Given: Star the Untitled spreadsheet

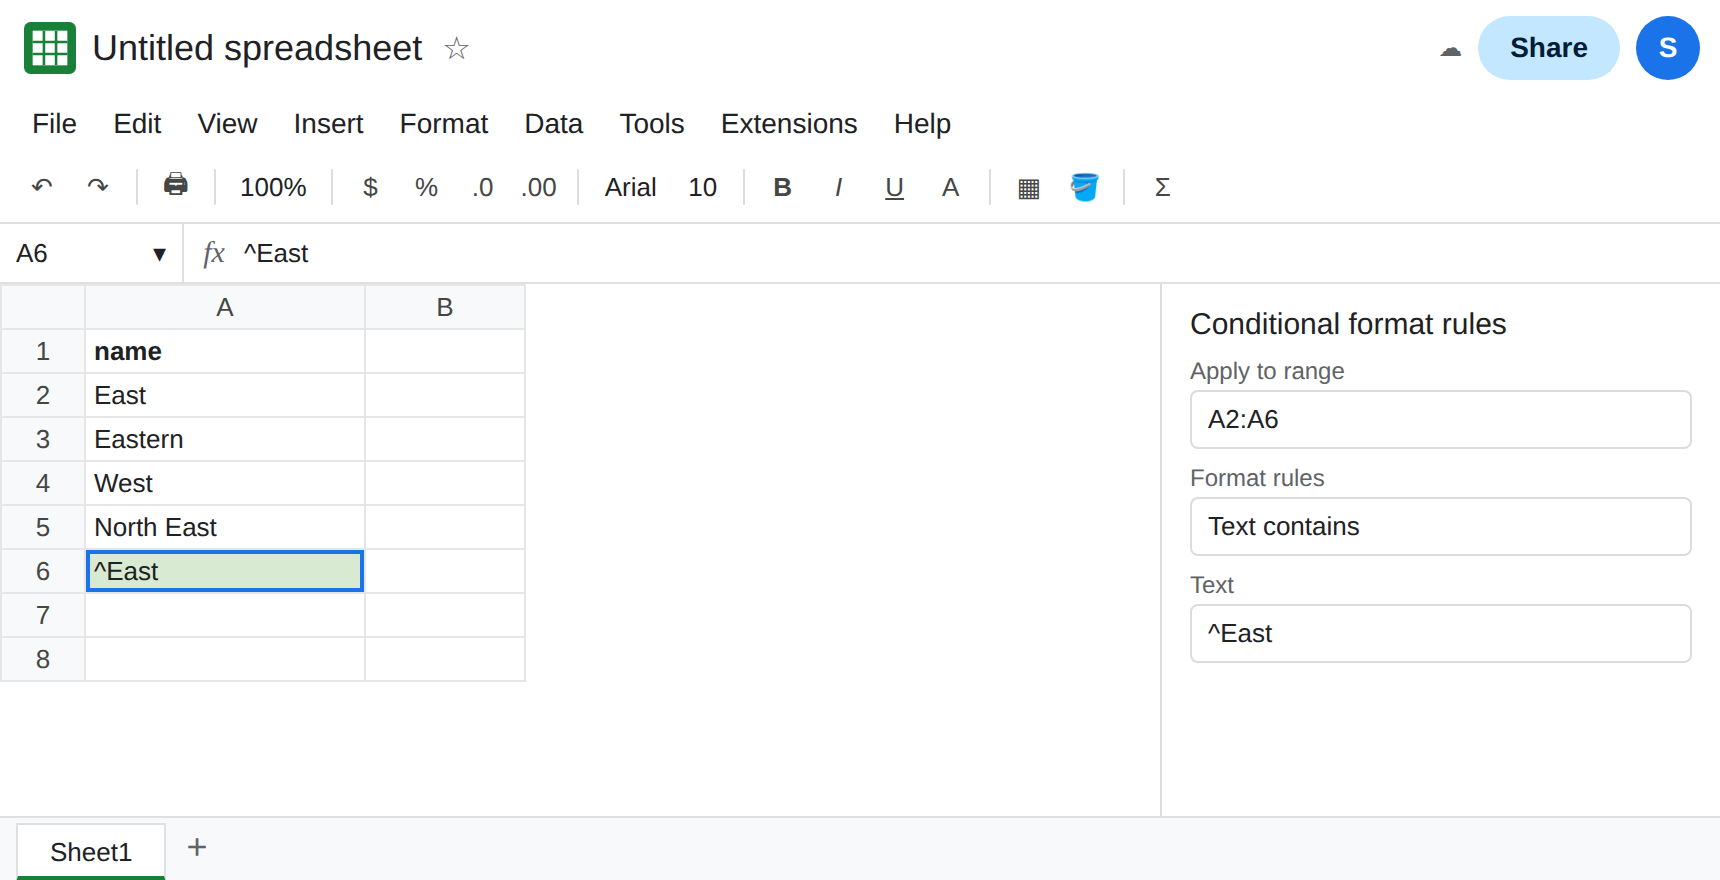Looking at the screenshot, I should pyautogui.click(x=456, y=48).
